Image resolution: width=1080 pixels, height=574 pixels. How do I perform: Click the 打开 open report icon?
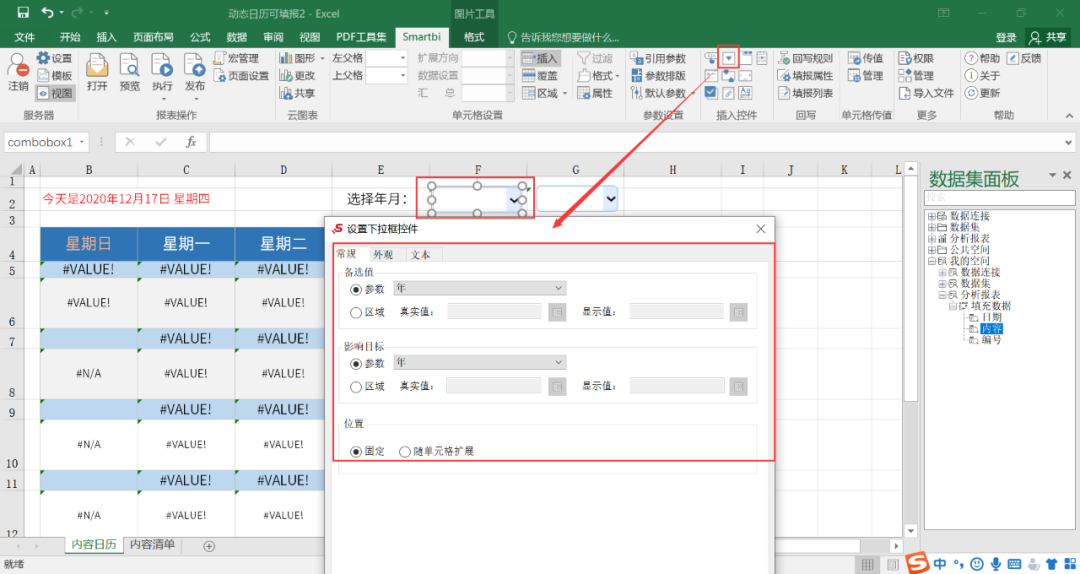(97, 72)
